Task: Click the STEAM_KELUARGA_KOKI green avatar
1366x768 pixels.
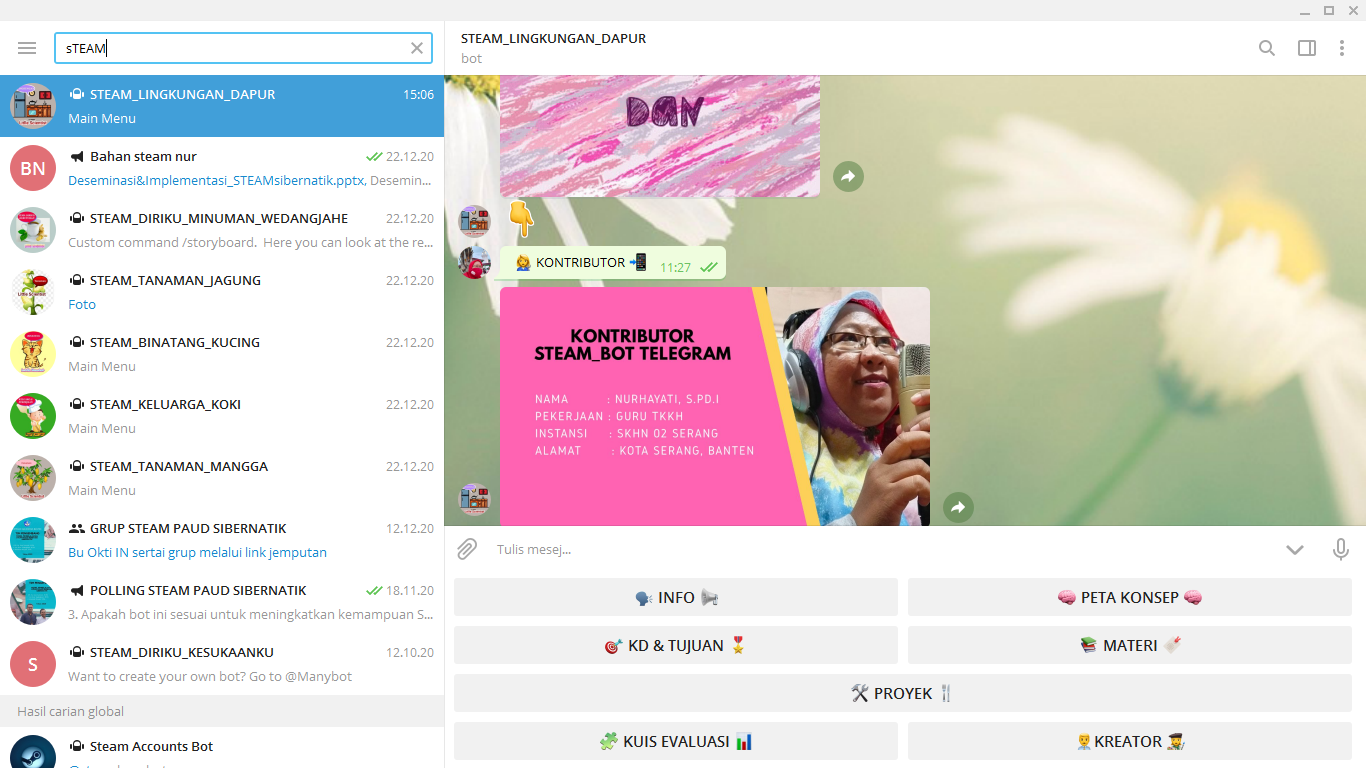Action: click(33, 416)
